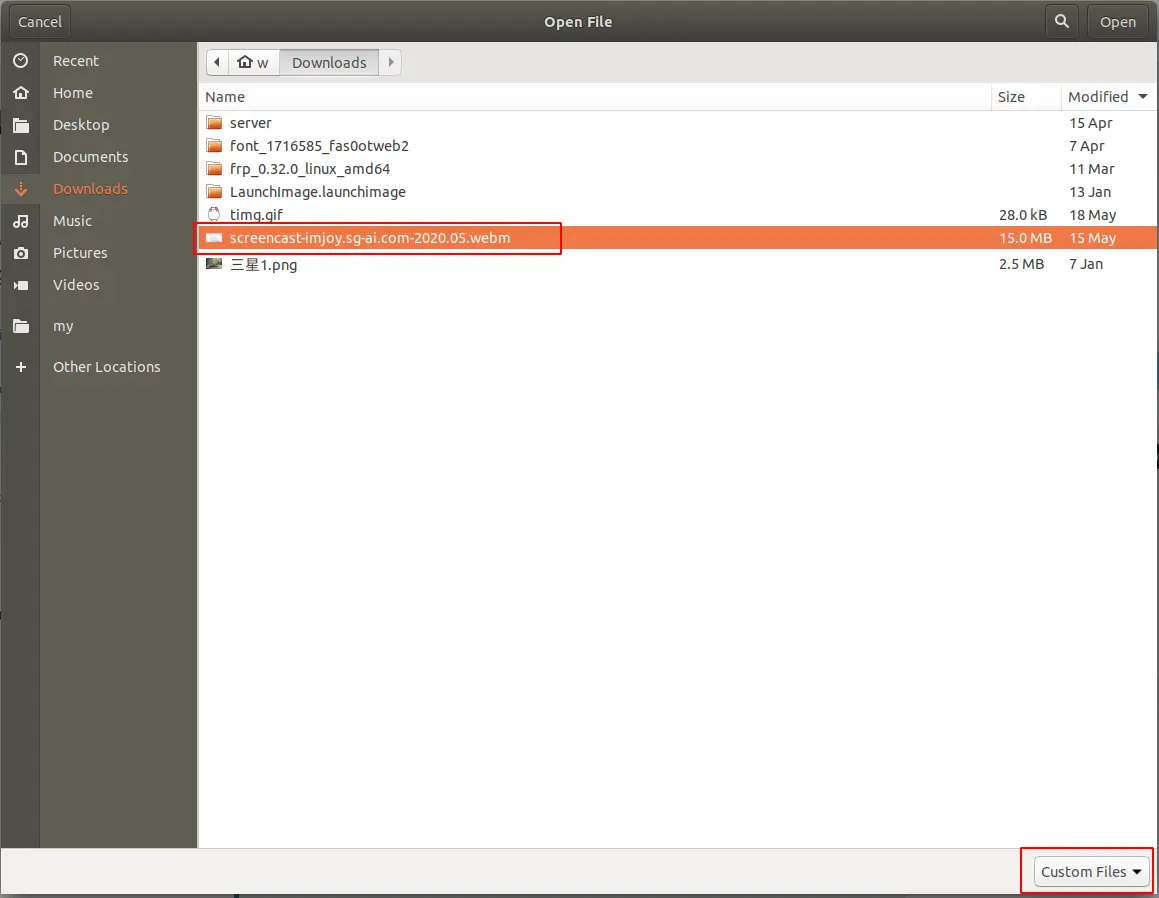Viewport: 1159px width, 898px height.
Task: Select the 三星1.png file name
Action: 263,264
